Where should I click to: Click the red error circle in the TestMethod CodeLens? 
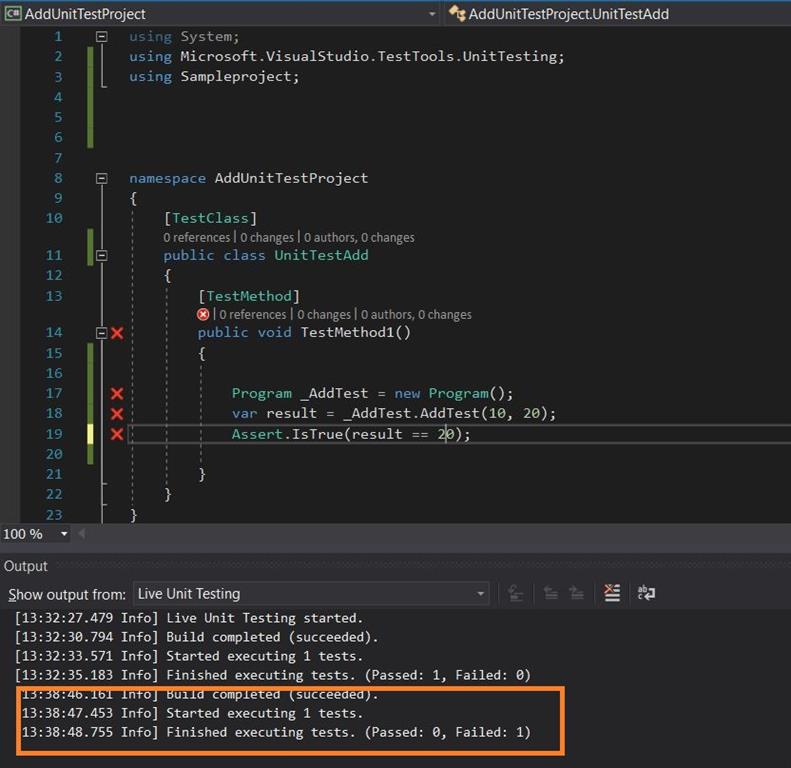coord(203,314)
